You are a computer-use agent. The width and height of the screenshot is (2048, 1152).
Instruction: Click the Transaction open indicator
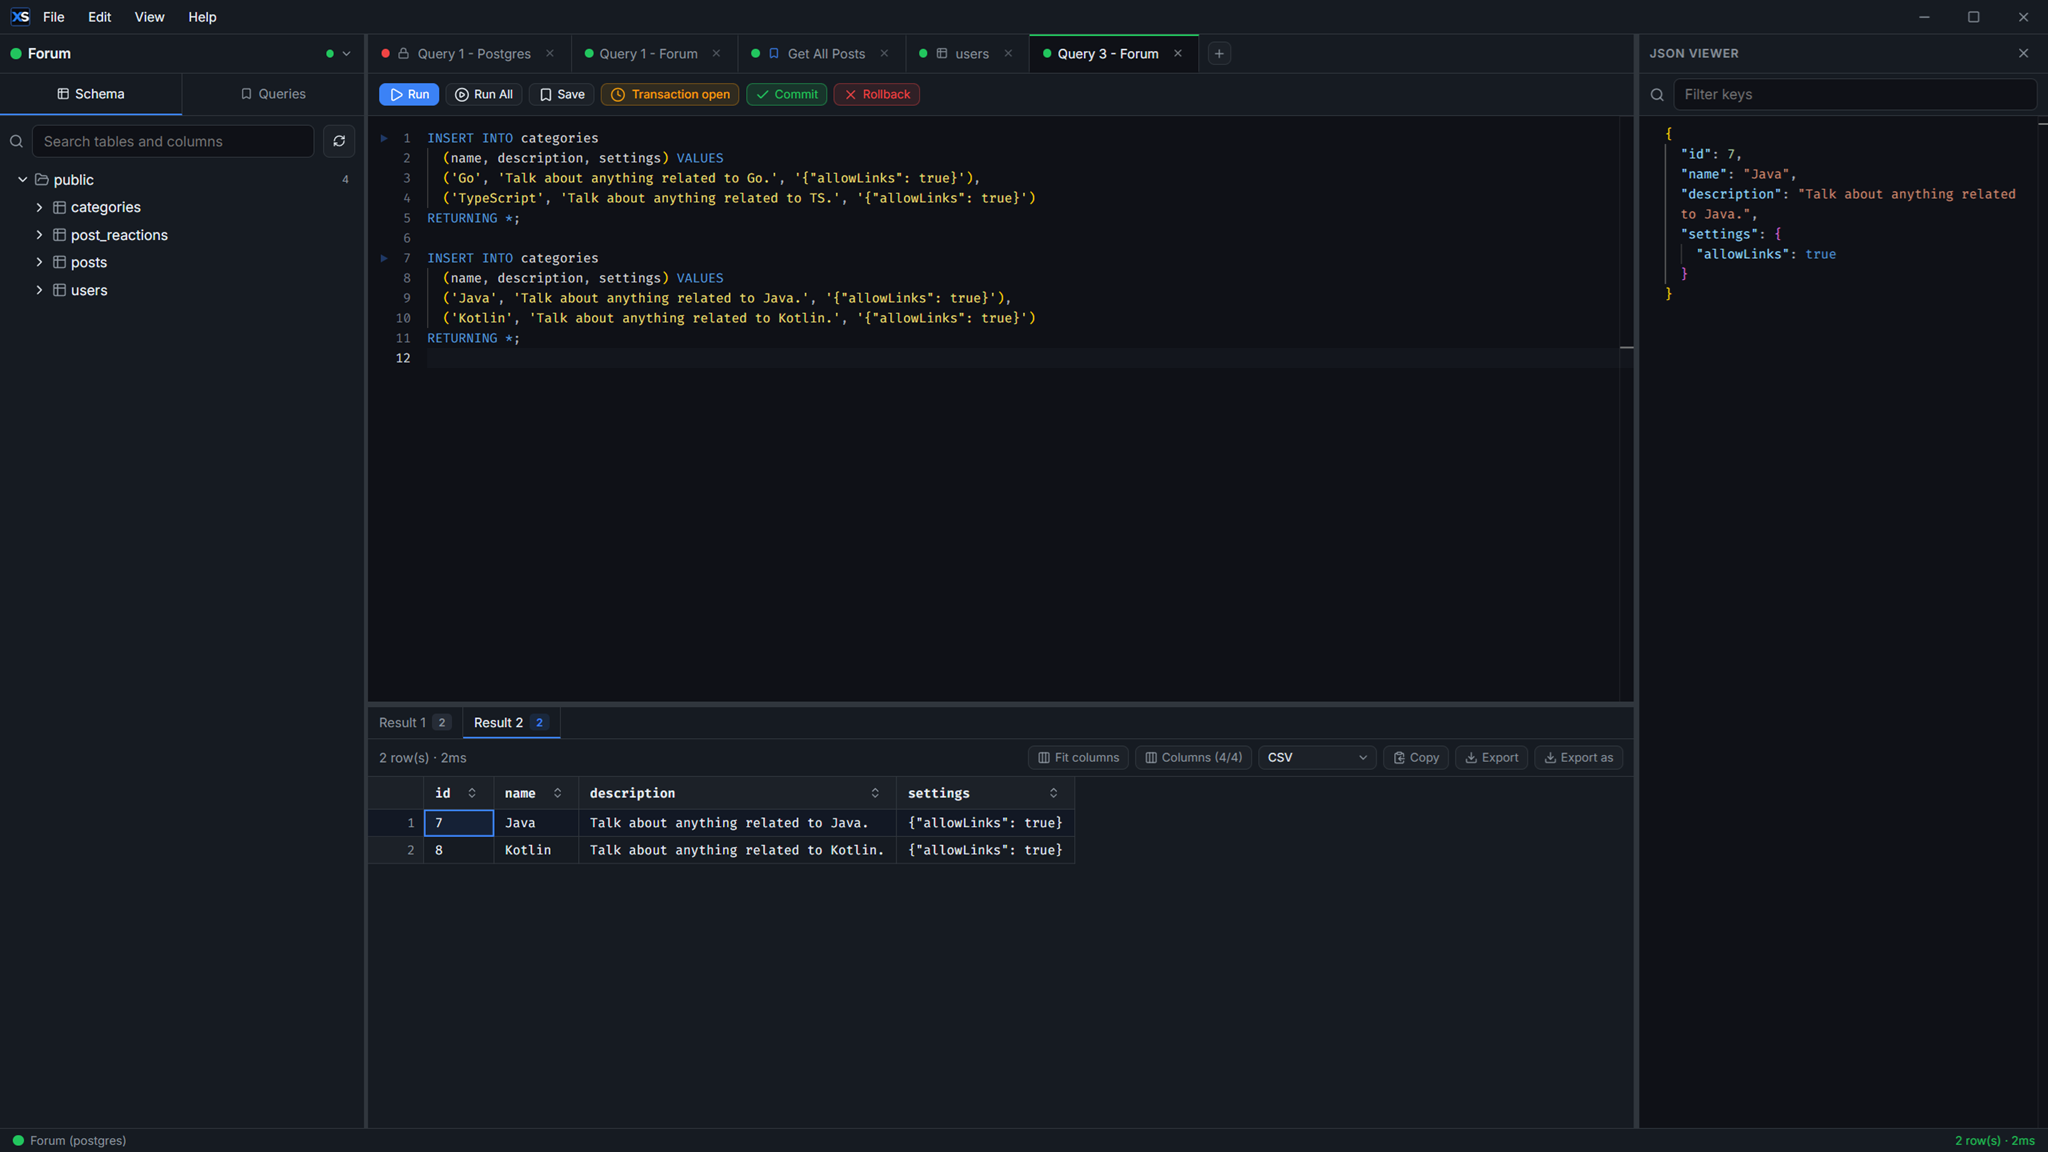point(670,94)
